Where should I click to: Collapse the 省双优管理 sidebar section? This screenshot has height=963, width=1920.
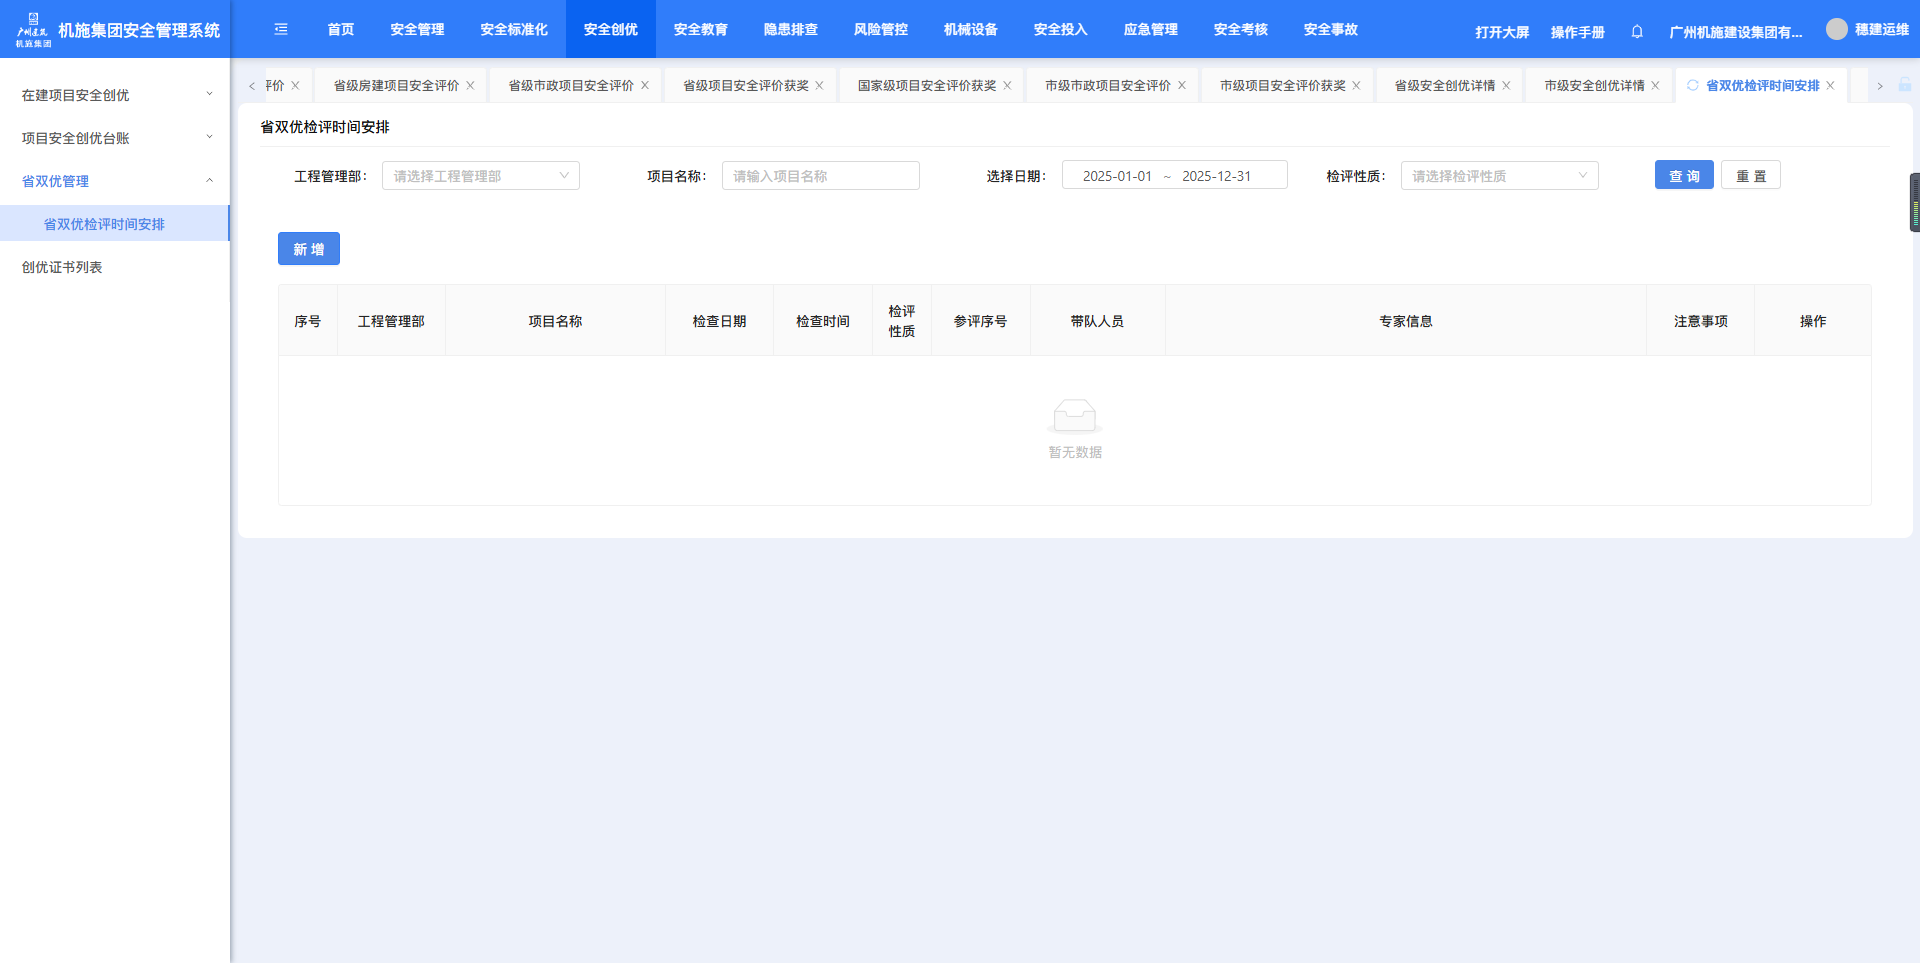pyautogui.click(x=115, y=181)
